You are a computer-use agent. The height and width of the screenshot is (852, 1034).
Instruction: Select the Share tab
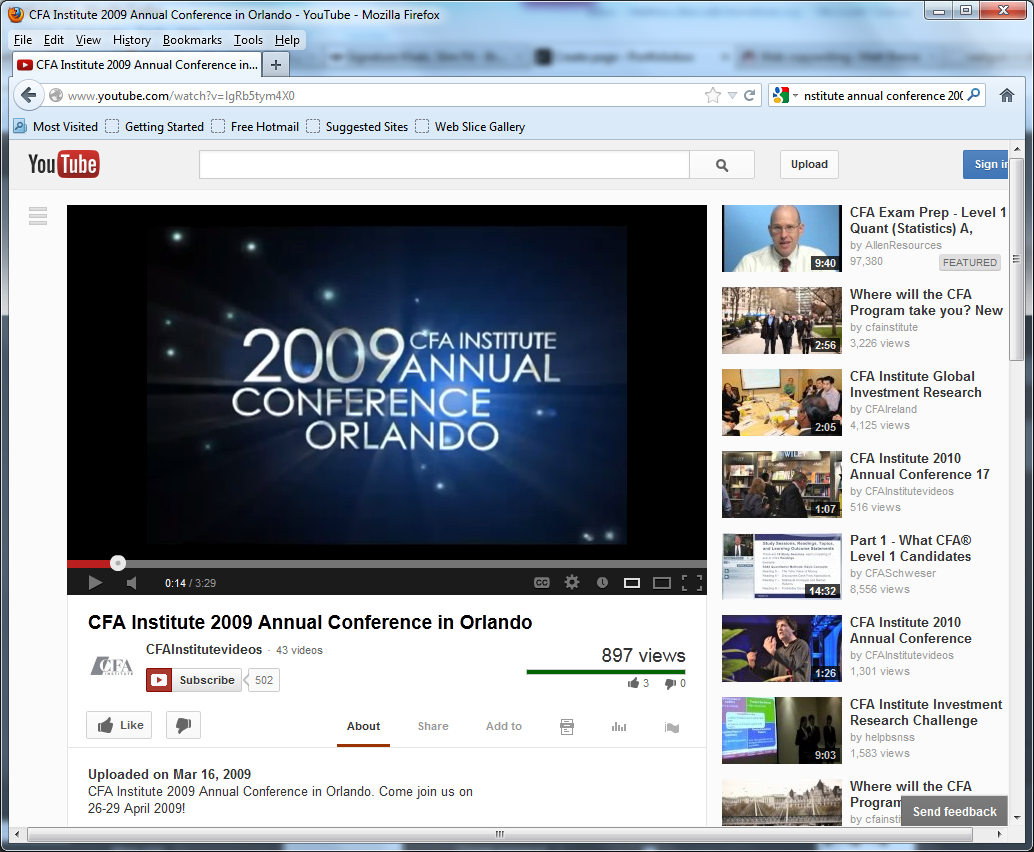(x=433, y=726)
